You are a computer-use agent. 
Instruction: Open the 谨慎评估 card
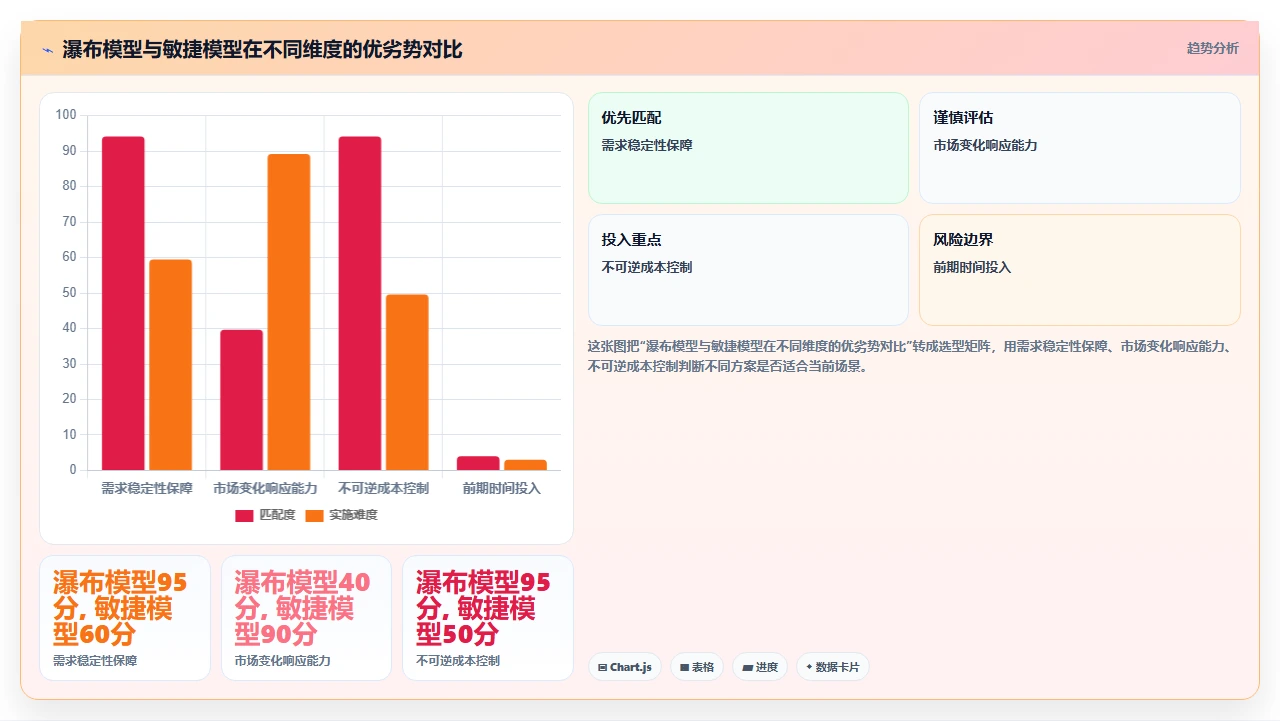coord(1080,148)
